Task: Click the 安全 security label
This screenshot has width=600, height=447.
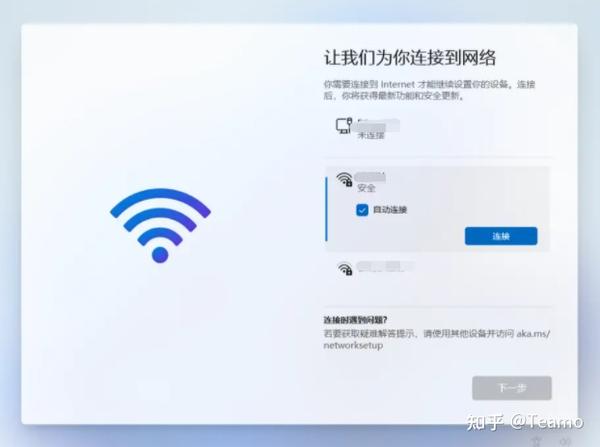Action: pos(366,188)
